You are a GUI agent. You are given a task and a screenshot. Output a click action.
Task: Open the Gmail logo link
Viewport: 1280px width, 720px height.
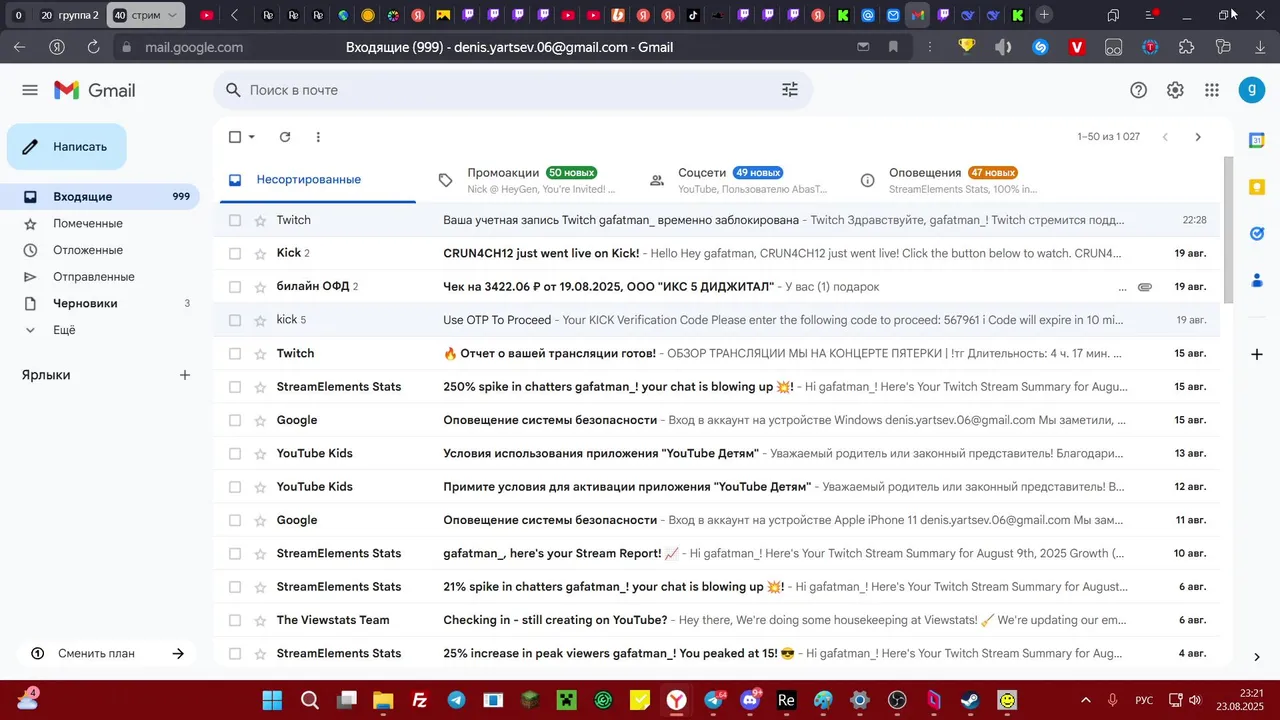[x=95, y=90]
